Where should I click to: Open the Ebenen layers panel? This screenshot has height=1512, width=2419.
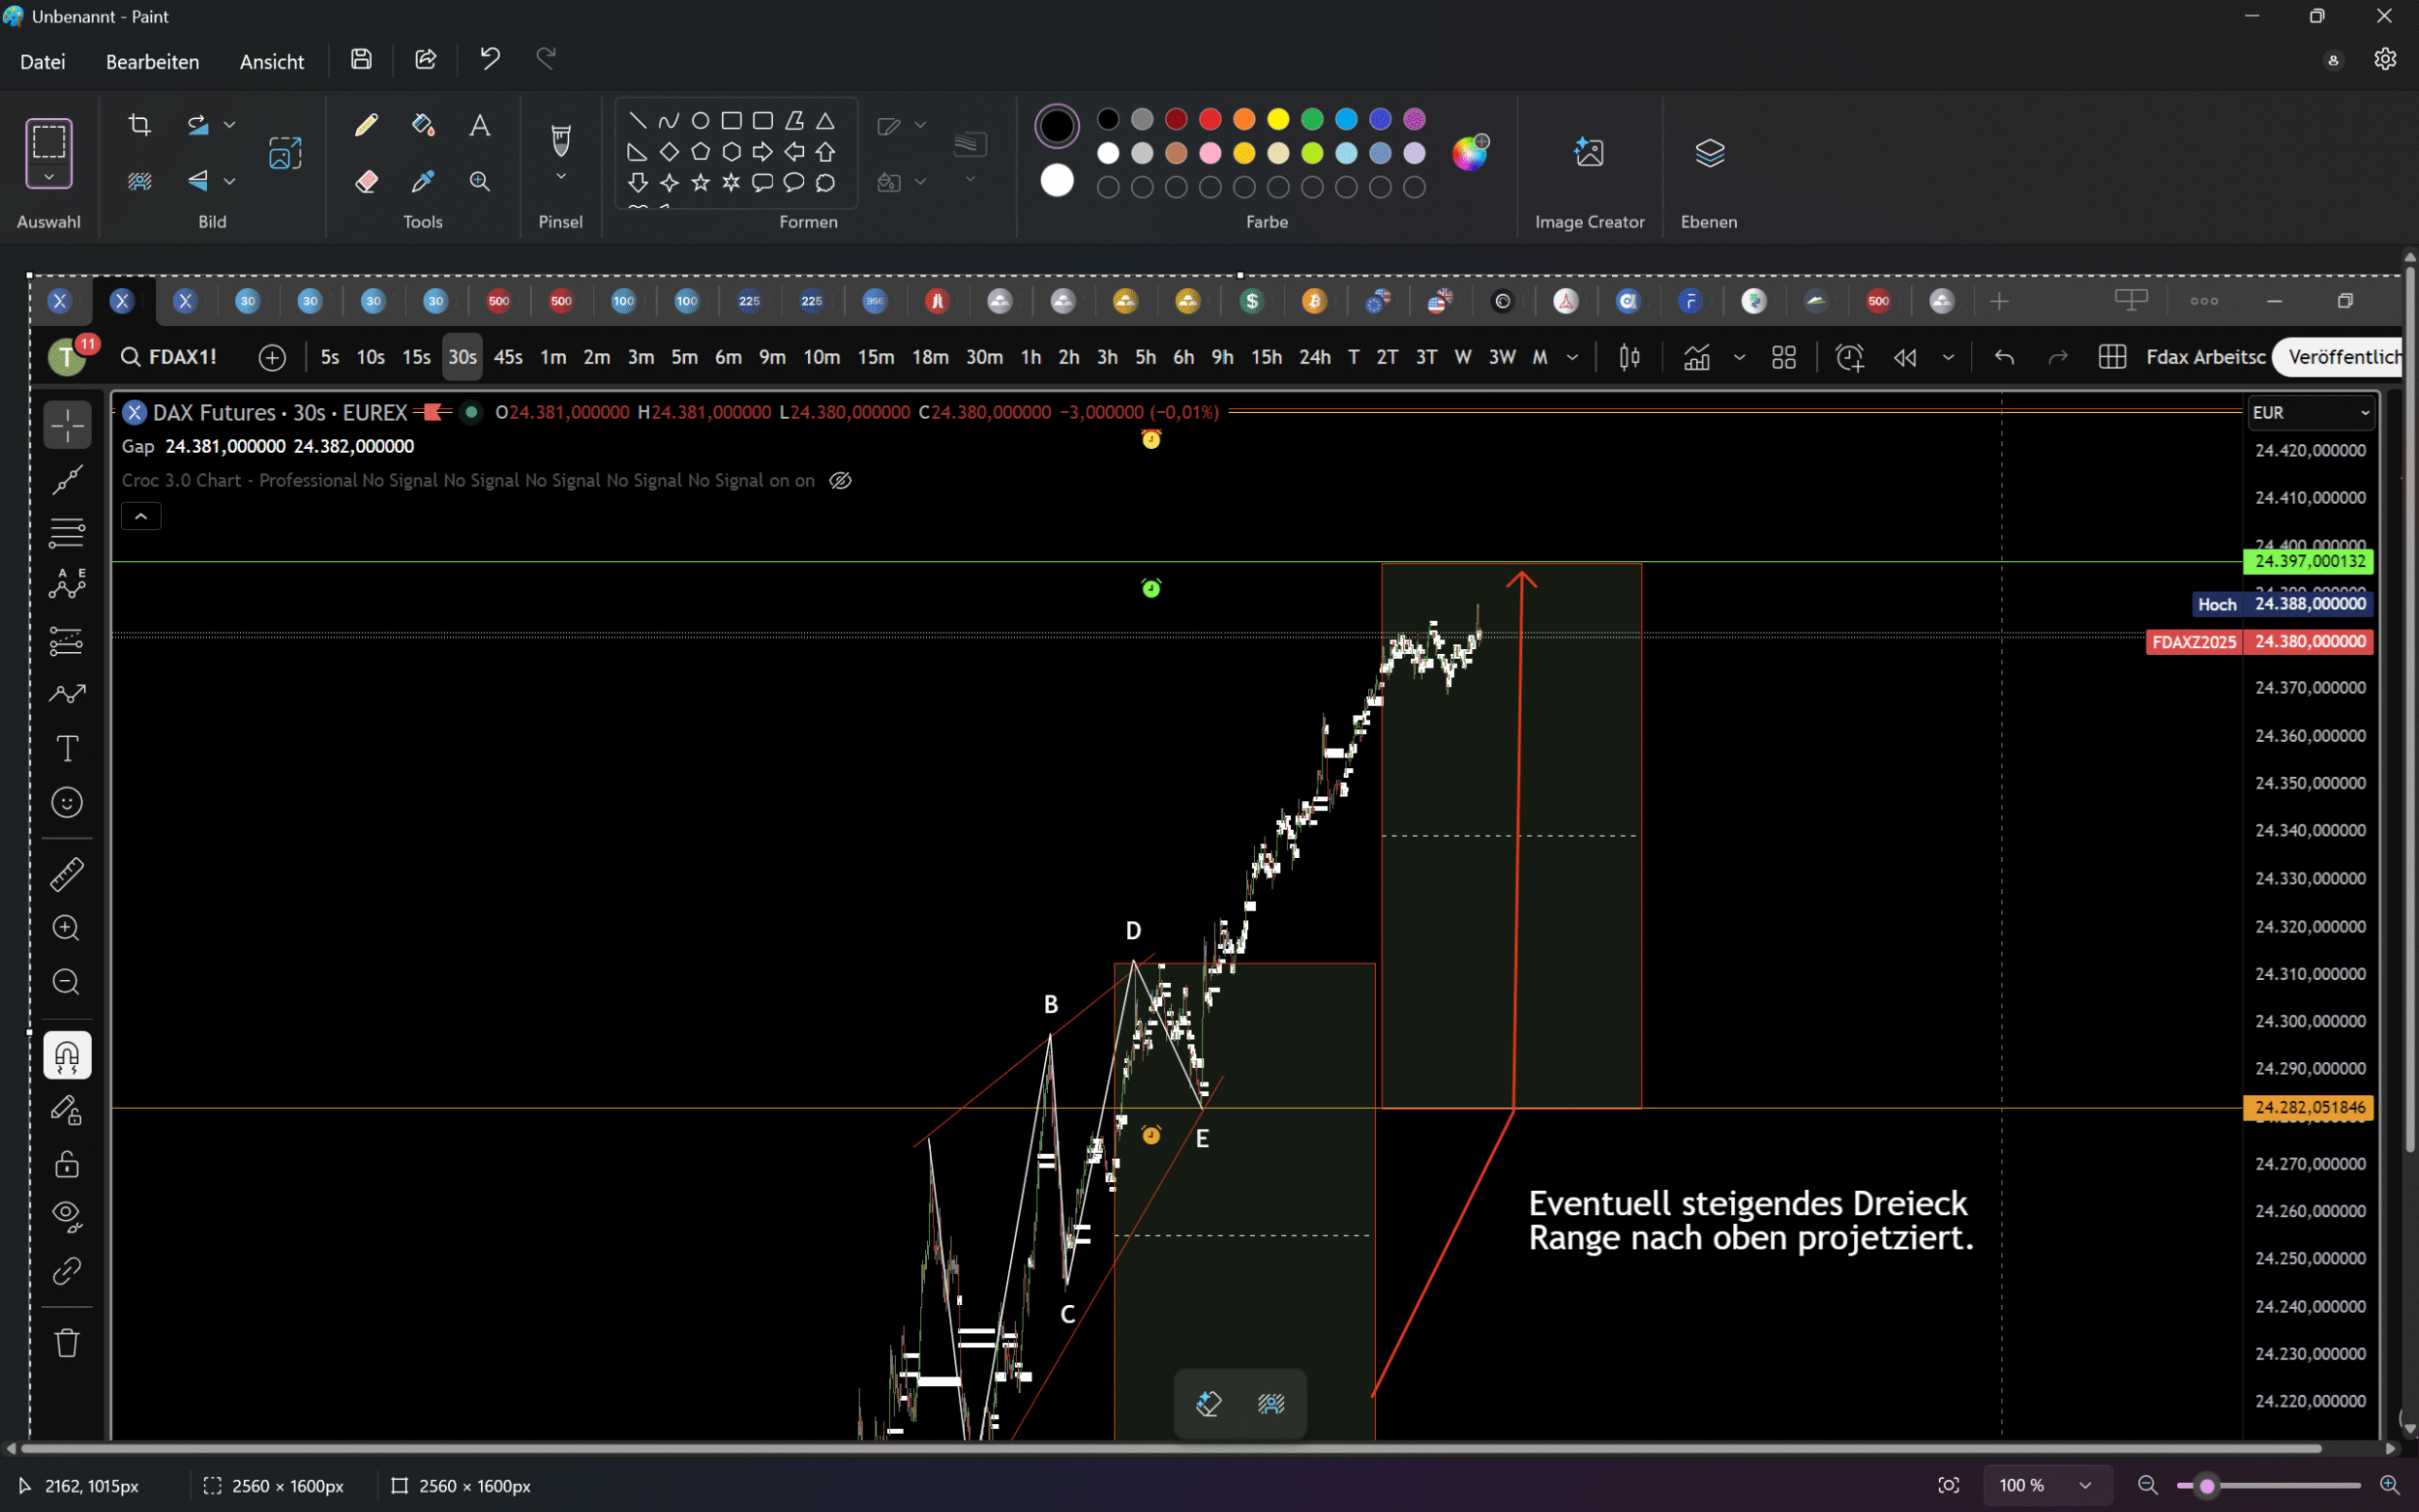tap(1709, 153)
